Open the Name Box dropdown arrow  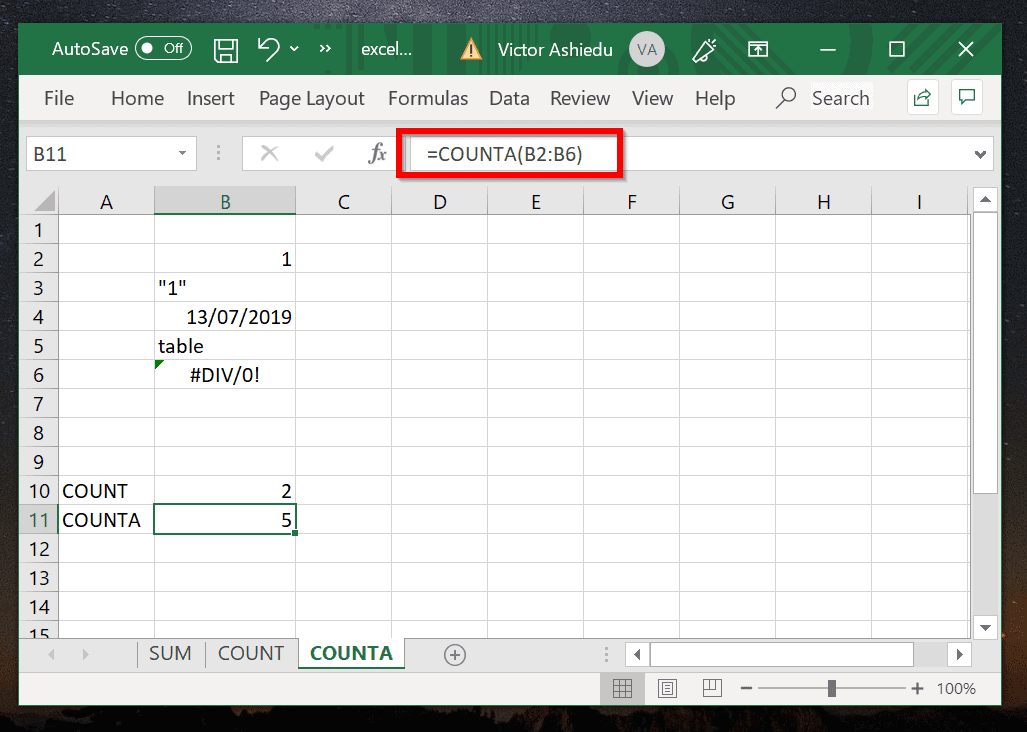point(183,152)
